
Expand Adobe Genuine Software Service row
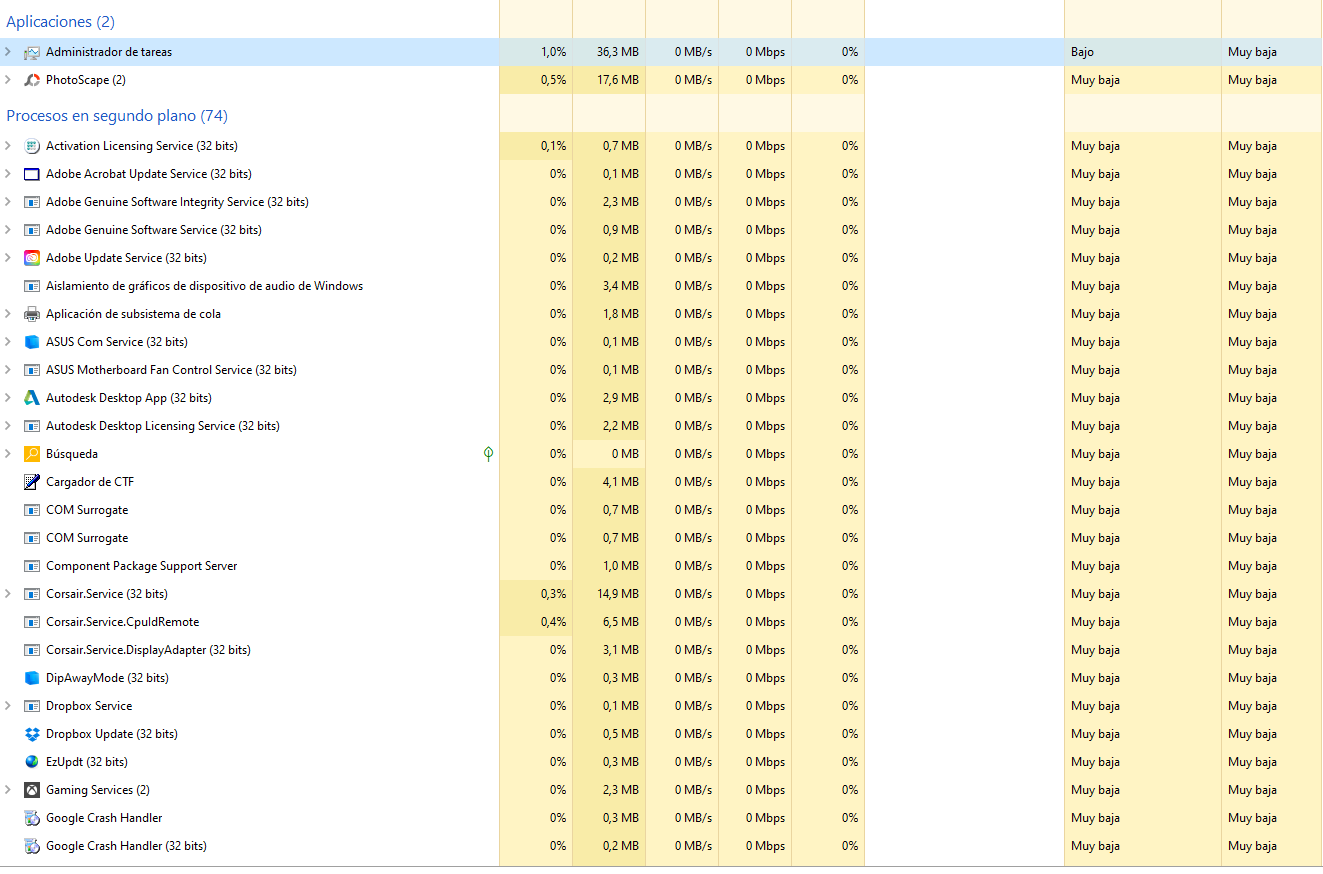(x=8, y=230)
